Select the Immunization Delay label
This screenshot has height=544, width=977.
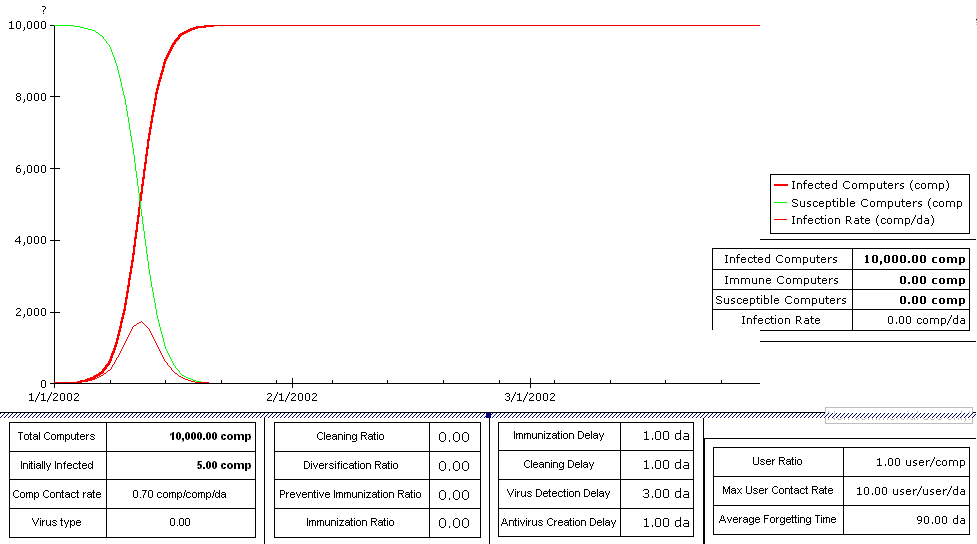[560, 436]
